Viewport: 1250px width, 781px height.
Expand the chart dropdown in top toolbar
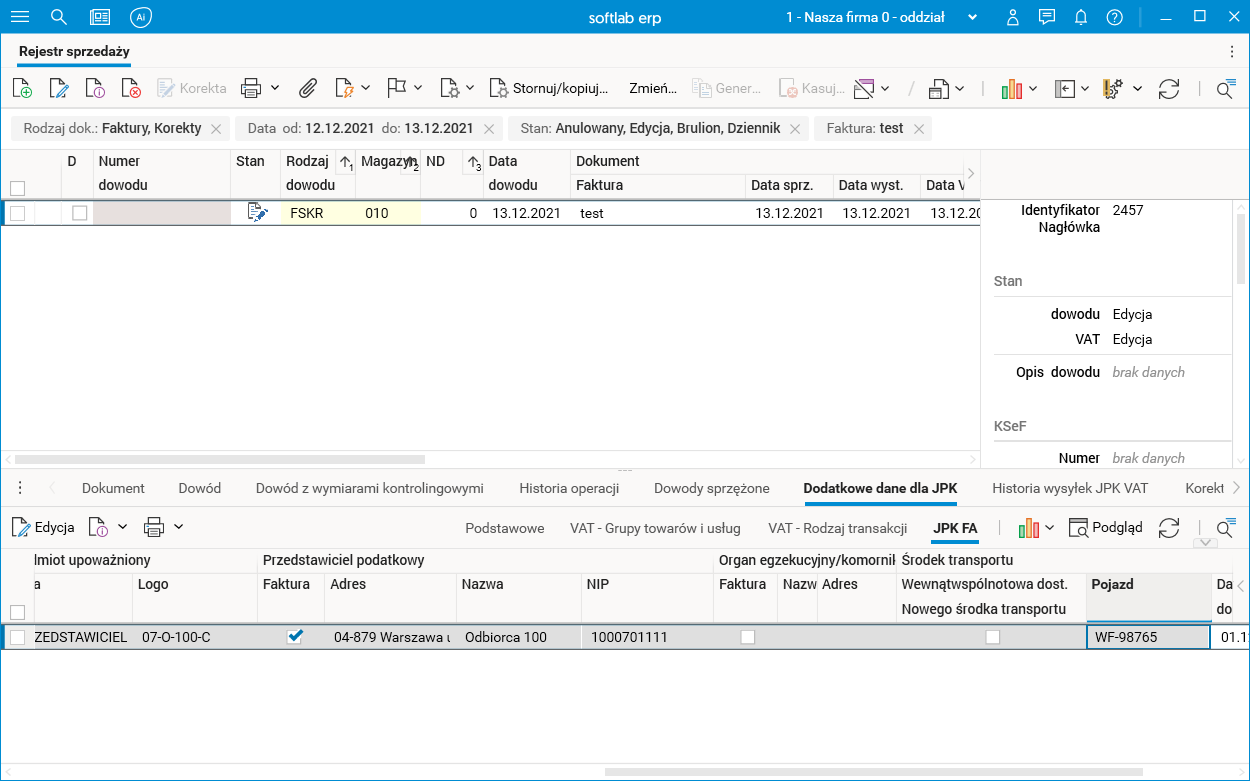1033,88
